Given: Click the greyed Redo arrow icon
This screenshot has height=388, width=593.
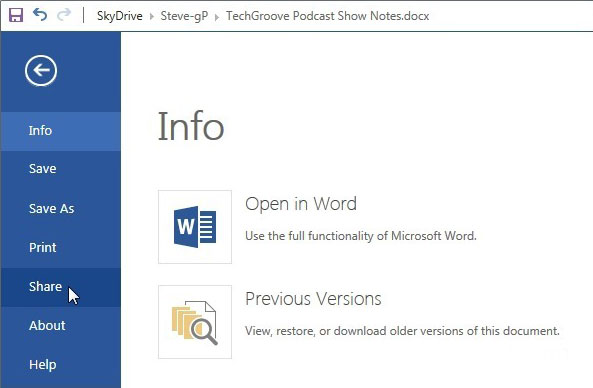Looking at the screenshot, I should click(64, 15).
